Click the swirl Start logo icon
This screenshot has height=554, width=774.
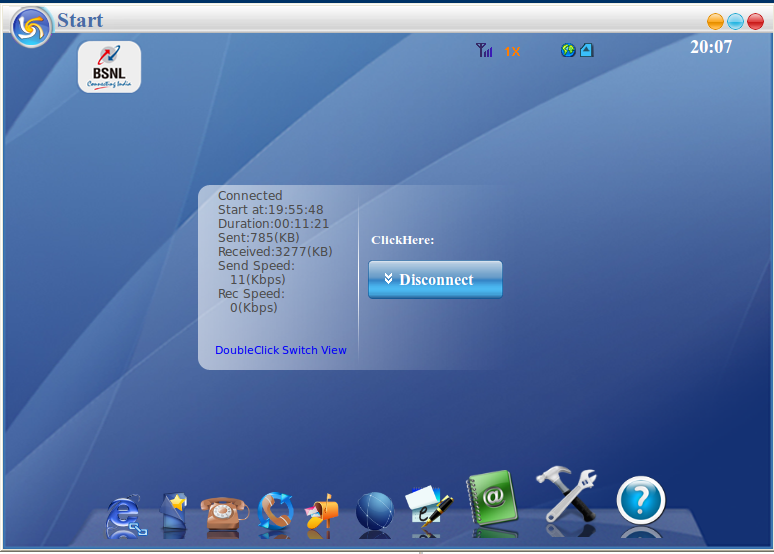click(31, 27)
